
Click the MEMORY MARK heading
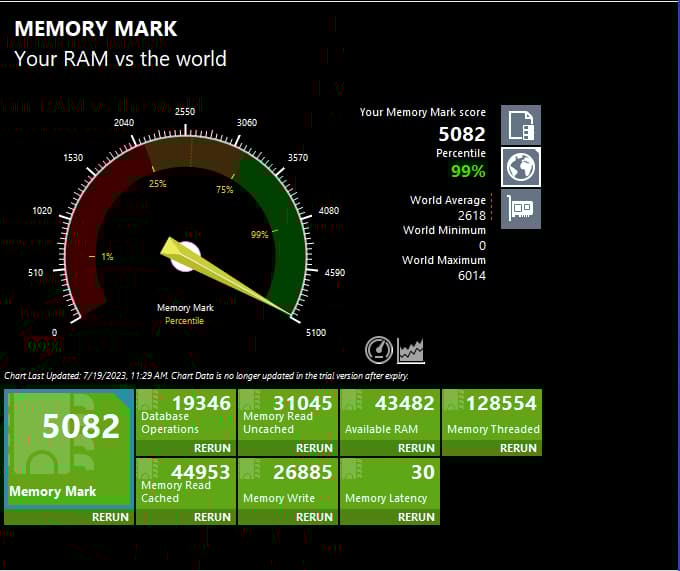pos(96,29)
